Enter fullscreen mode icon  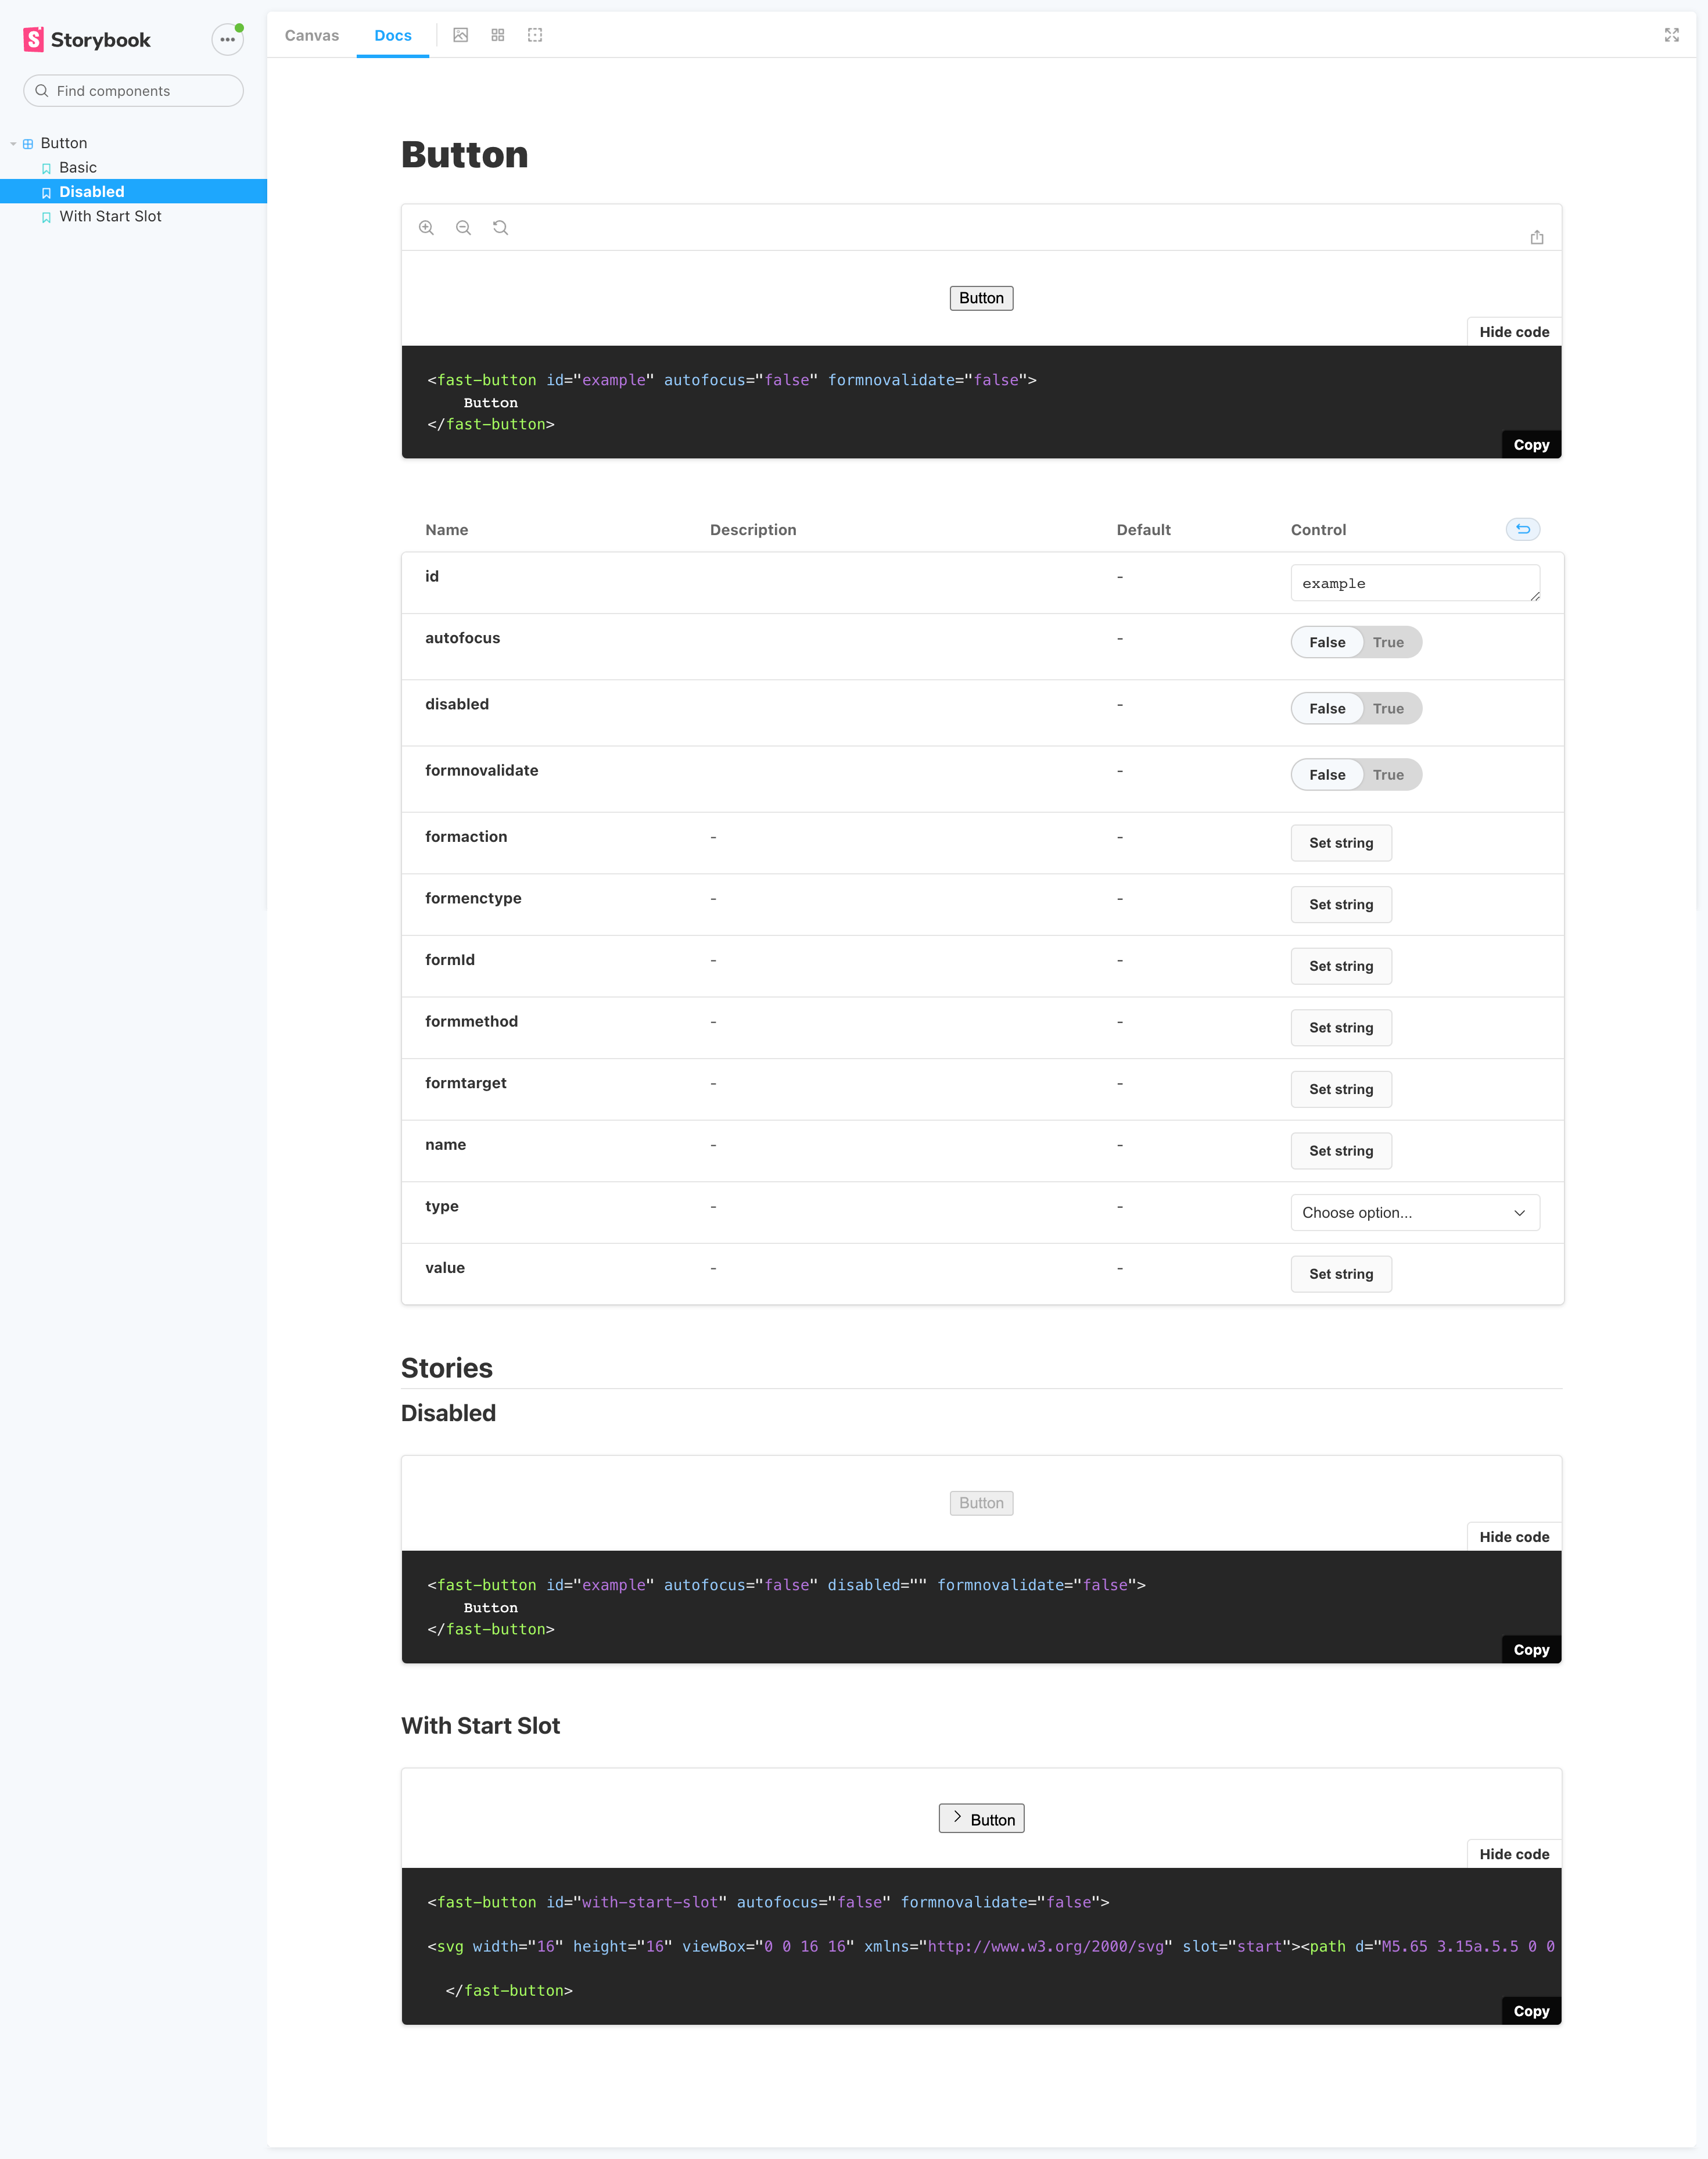1671,35
